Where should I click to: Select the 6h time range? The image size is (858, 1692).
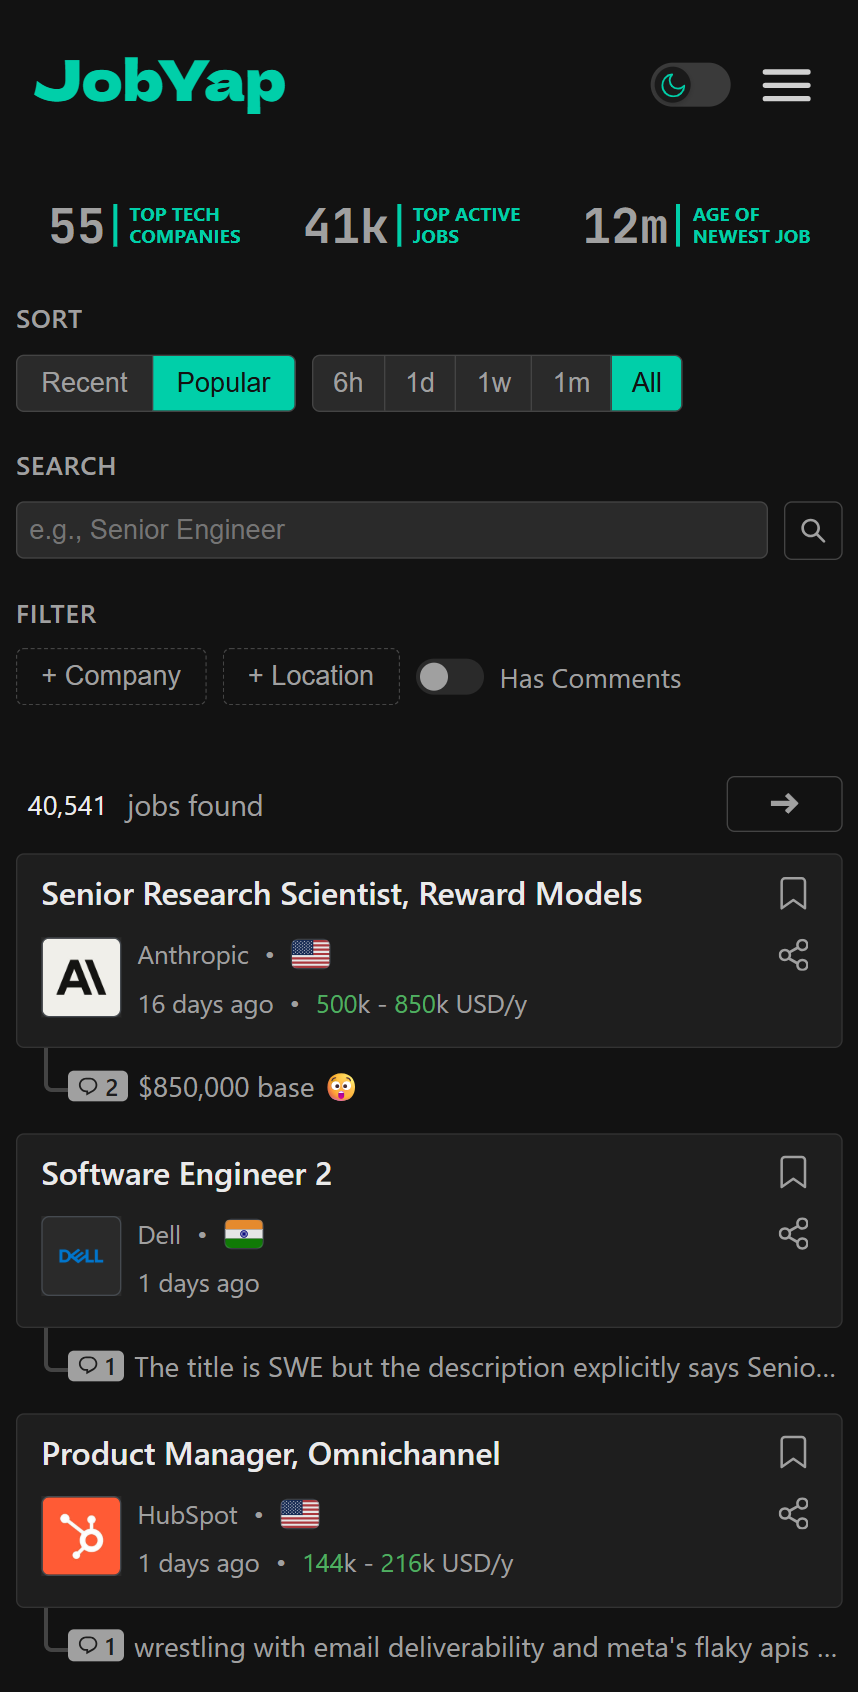[x=347, y=383]
